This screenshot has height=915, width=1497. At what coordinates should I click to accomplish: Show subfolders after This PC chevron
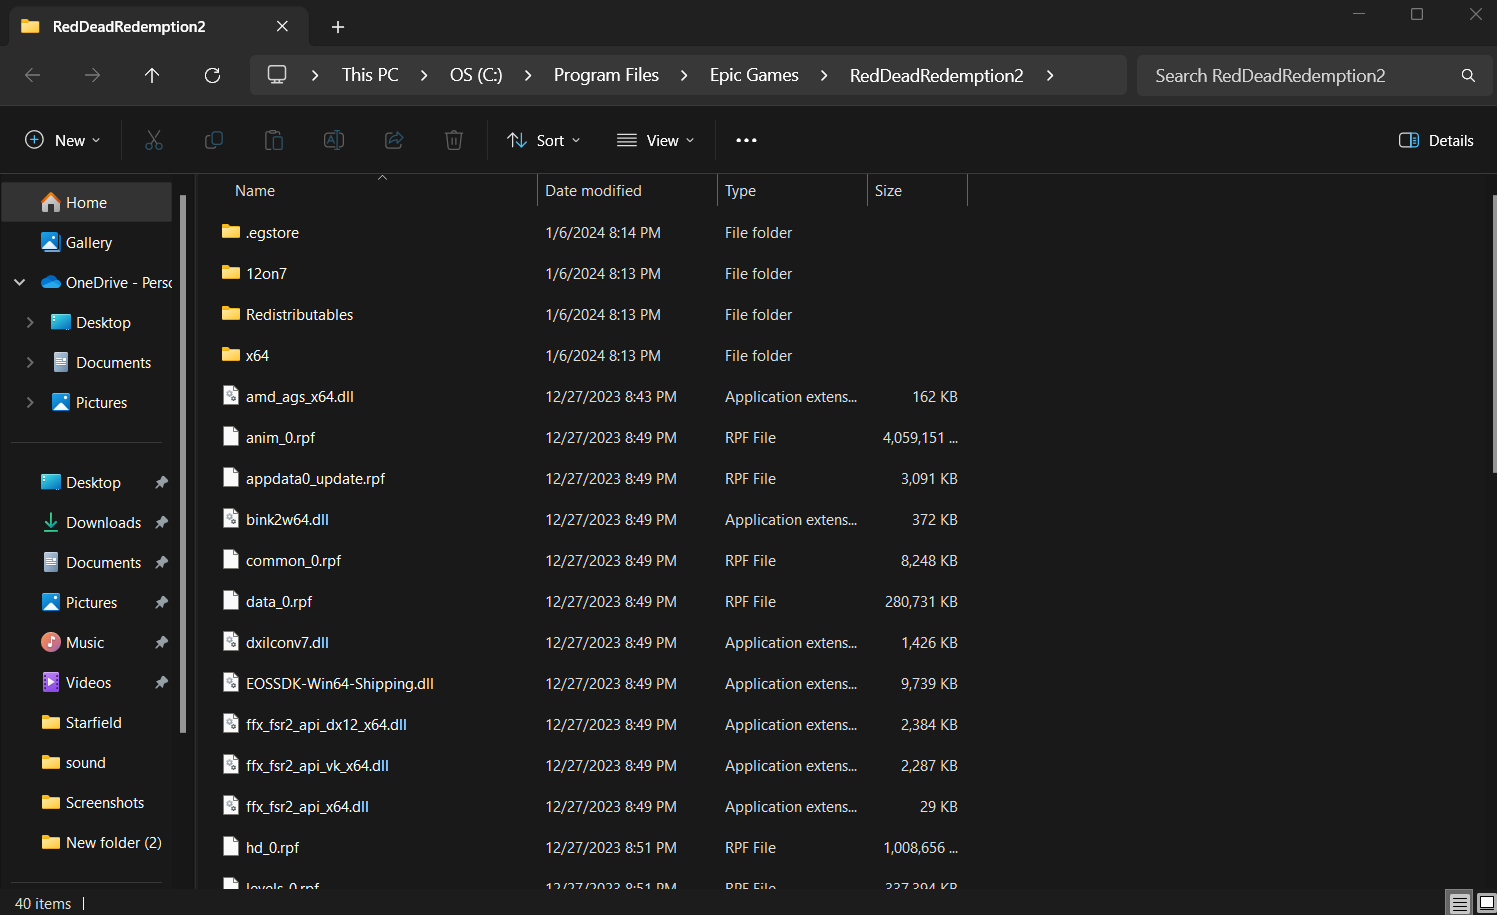click(x=424, y=75)
